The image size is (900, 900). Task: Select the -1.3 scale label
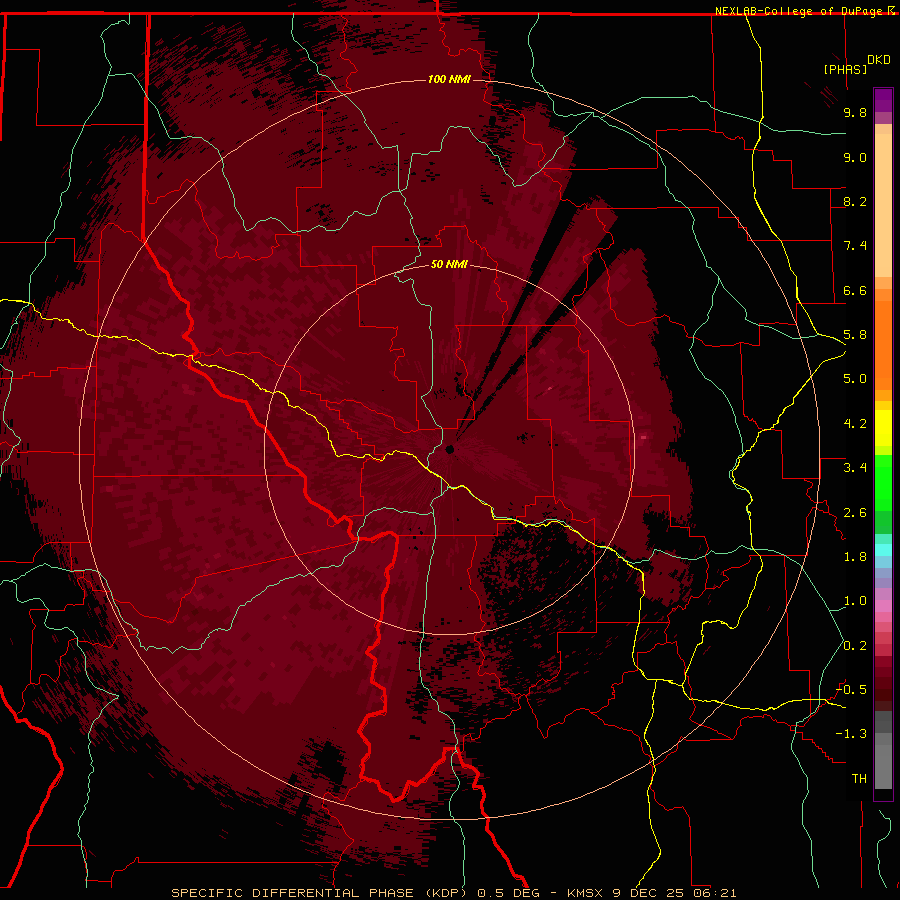(x=851, y=734)
